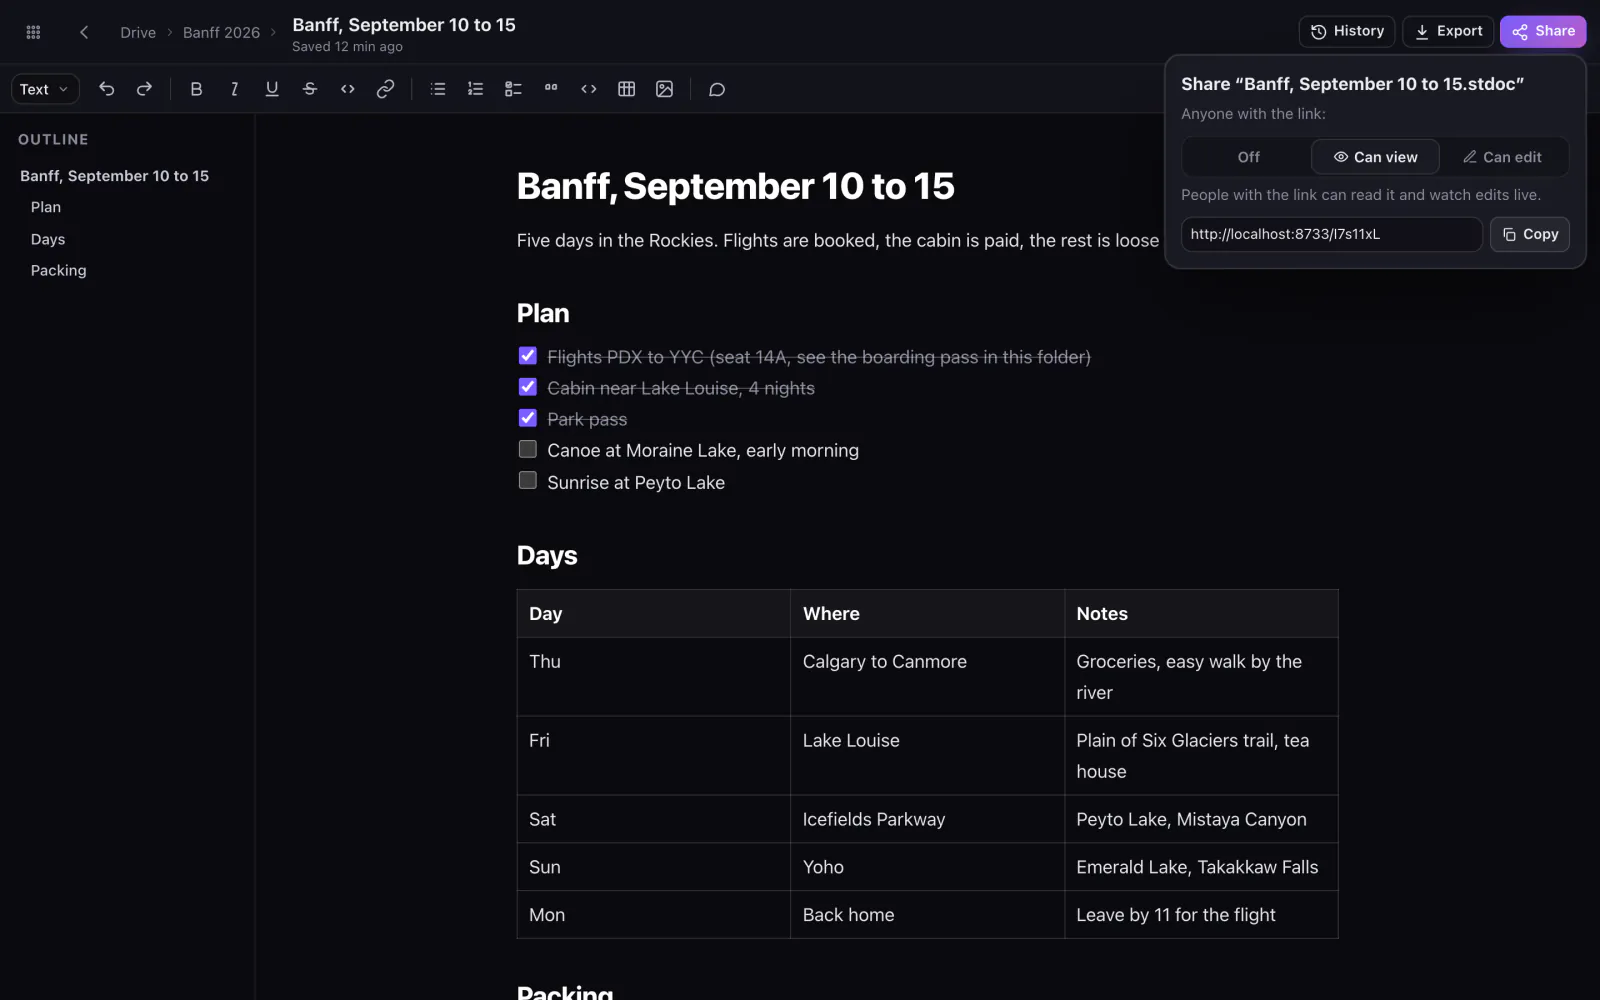
Task: Toggle bold formatting
Action: pyautogui.click(x=196, y=89)
